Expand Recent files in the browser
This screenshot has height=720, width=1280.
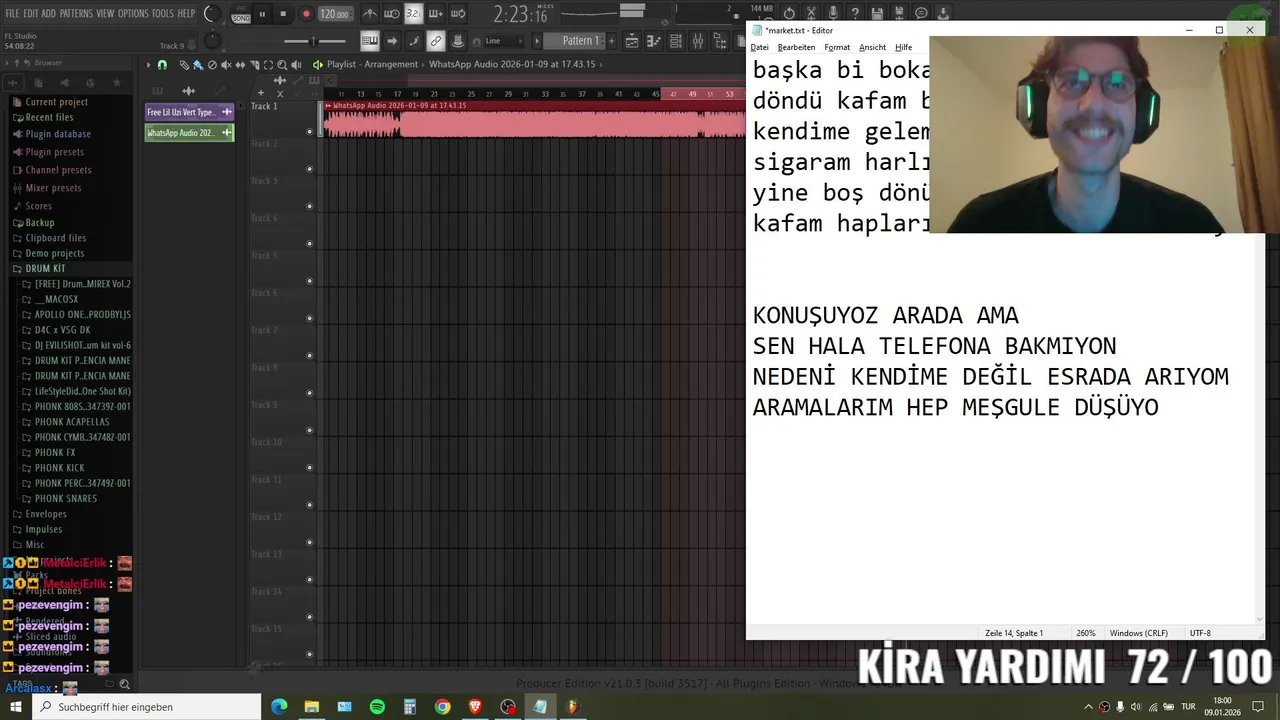(x=49, y=117)
